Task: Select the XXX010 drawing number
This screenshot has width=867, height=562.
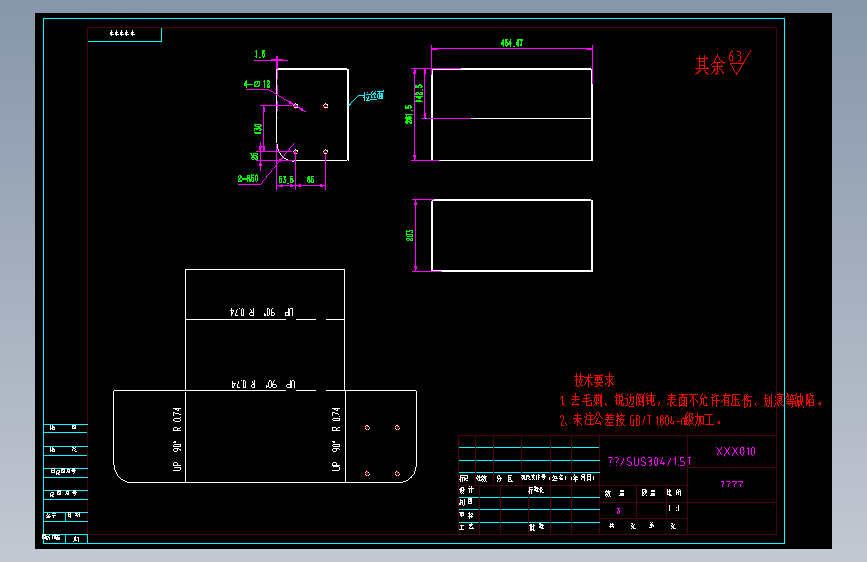Action: click(735, 451)
